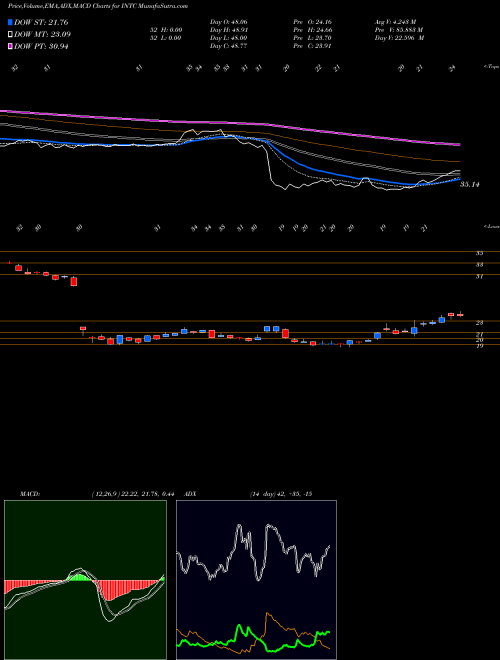This screenshot has height=660, width=500.
Task: Click the MACD panel title
Action: coord(29,494)
